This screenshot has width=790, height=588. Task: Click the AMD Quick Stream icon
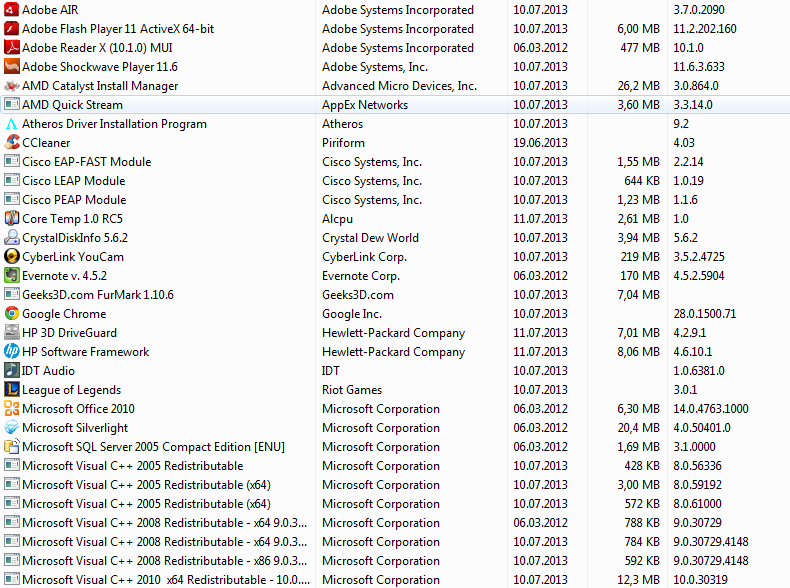coord(12,105)
